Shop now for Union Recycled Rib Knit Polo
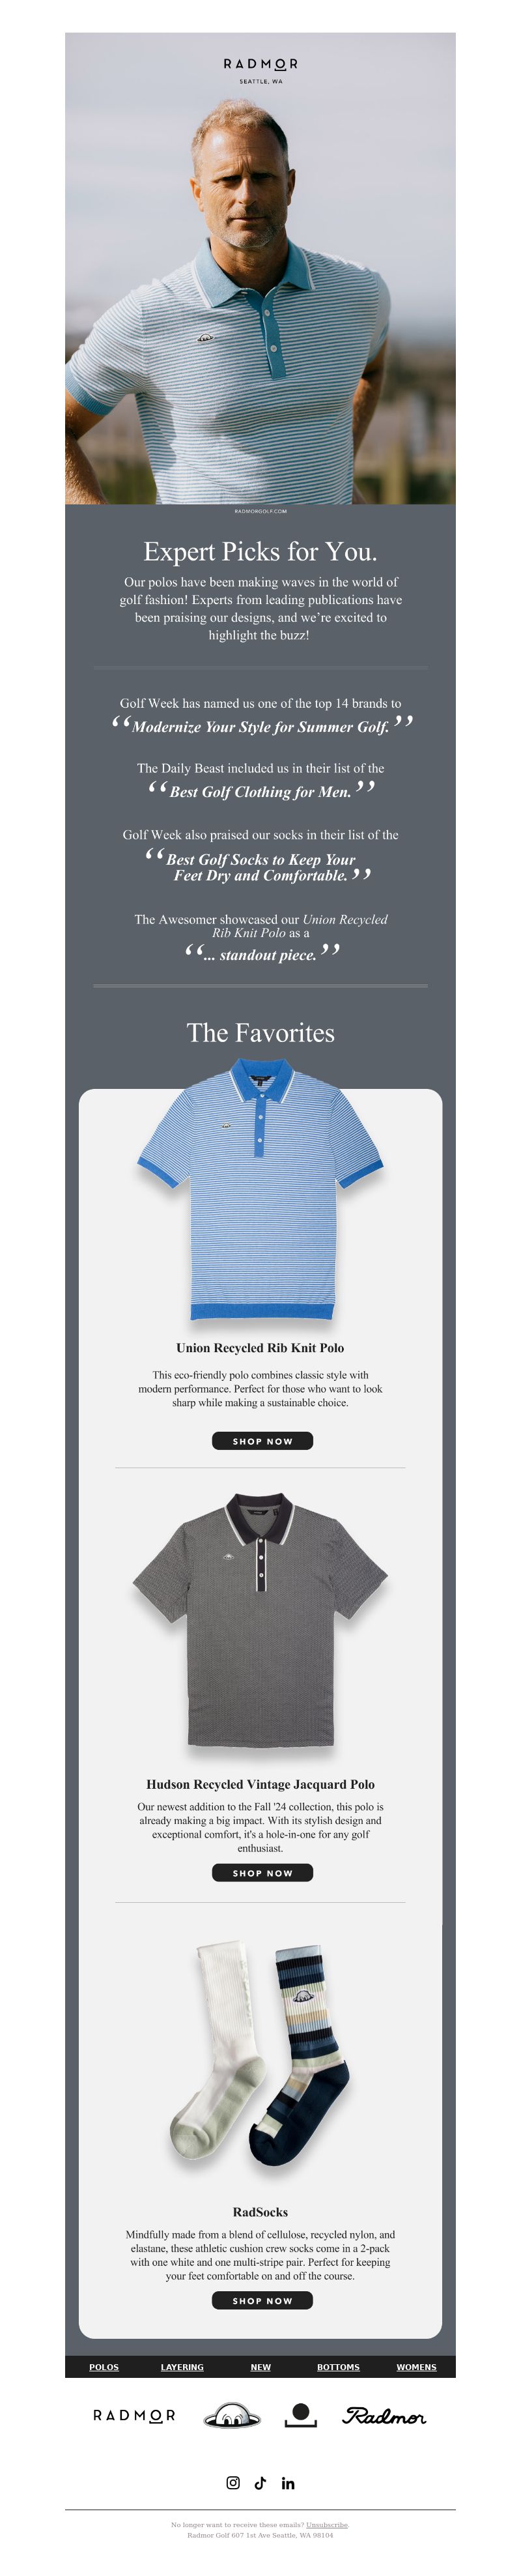The width and height of the screenshot is (521, 2576). click(x=262, y=1440)
